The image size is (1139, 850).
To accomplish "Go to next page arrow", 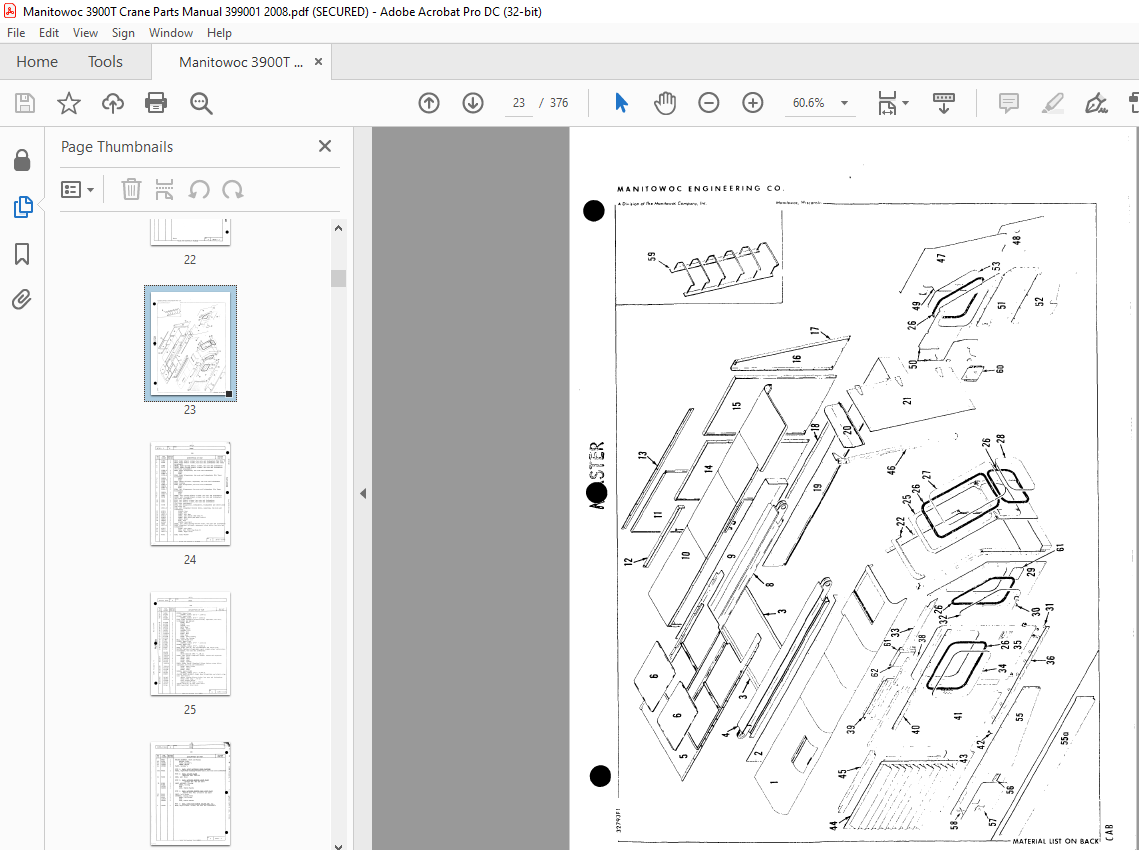I will coord(473,103).
